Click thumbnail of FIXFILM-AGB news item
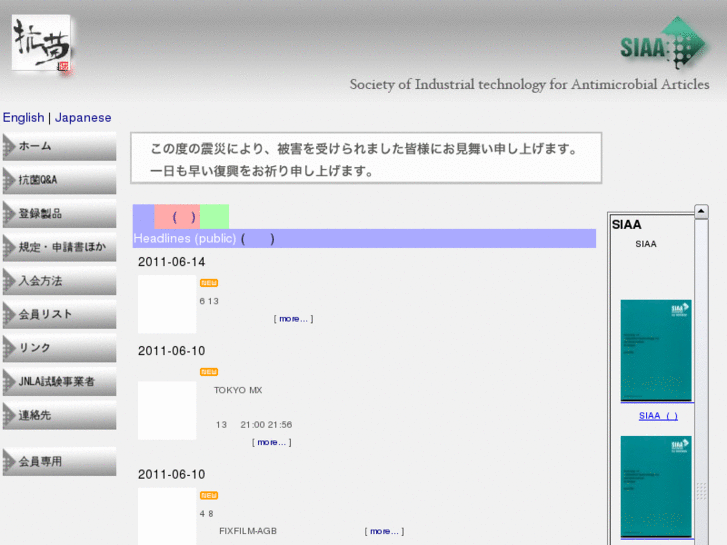 tap(167, 516)
